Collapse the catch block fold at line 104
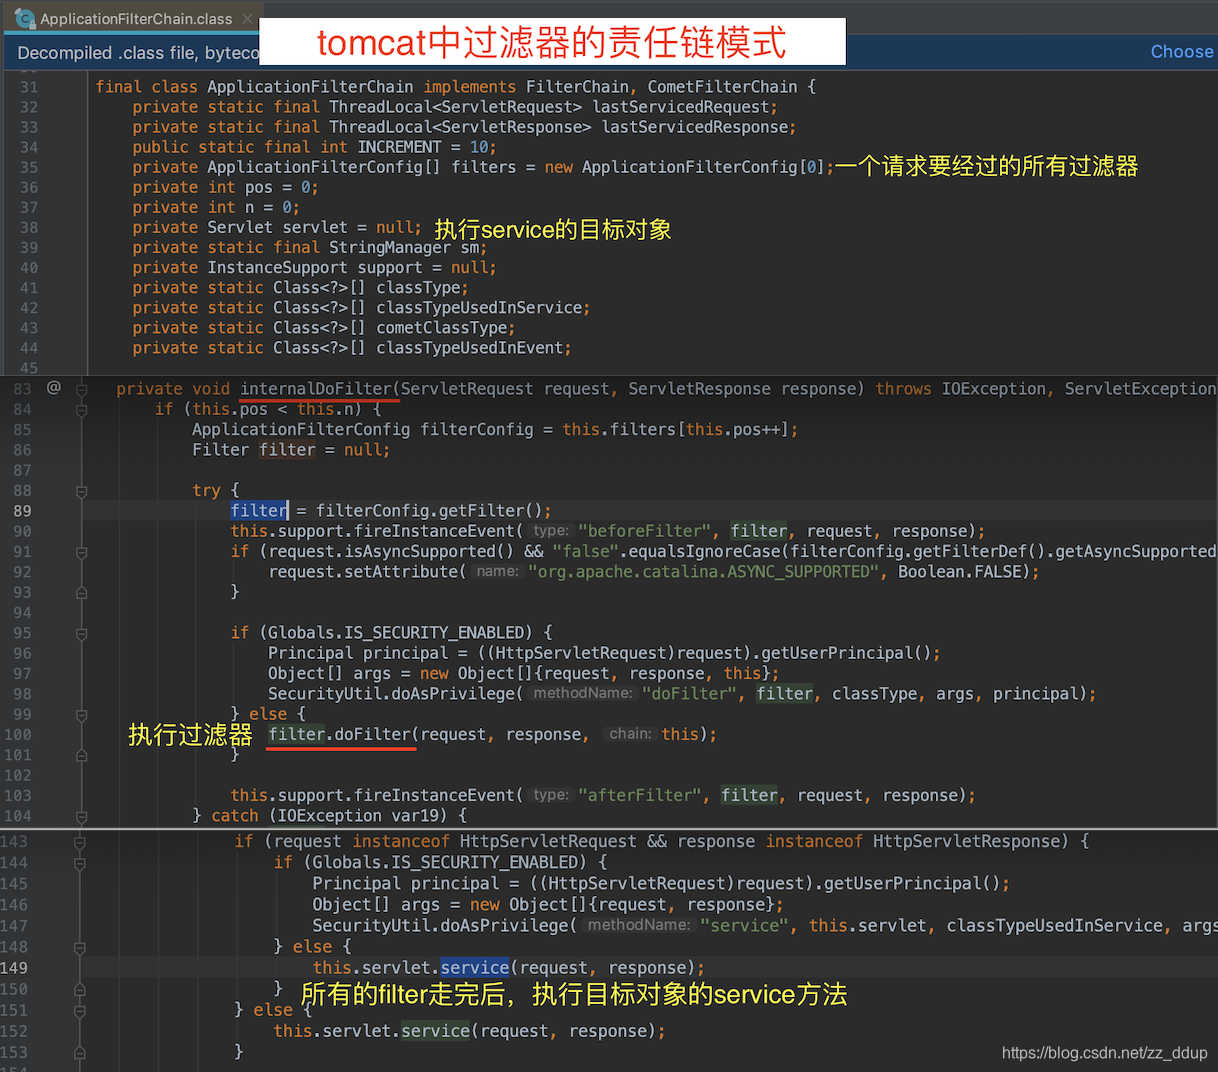Image resolution: width=1218 pixels, height=1072 pixels. (x=82, y=816)
